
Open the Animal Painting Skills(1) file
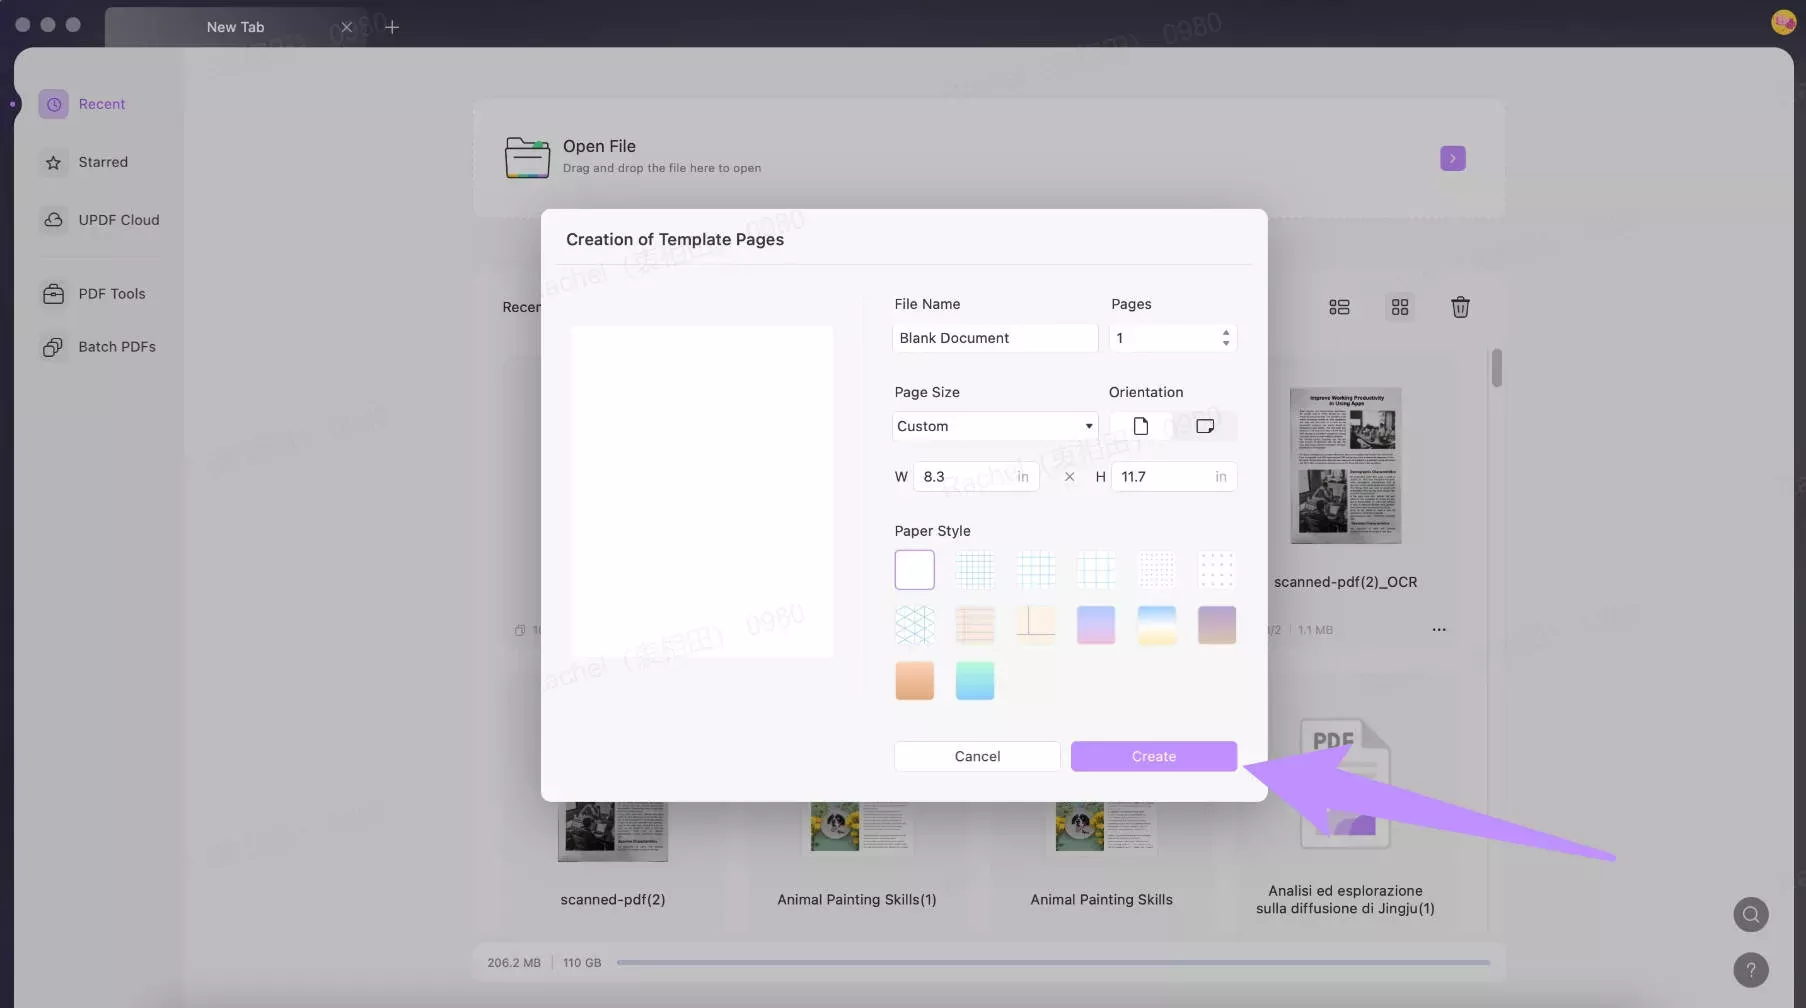point(857,828)
